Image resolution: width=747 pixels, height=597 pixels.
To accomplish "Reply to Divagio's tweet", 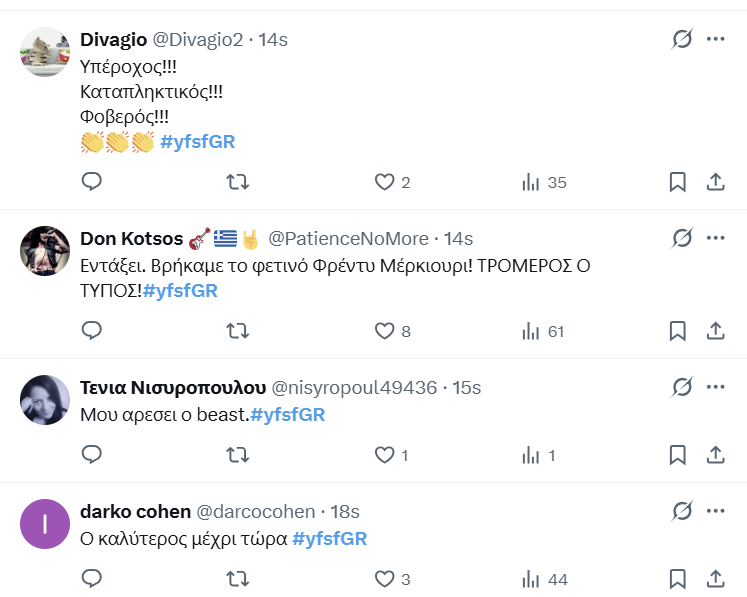I will [x=91, y=182].
